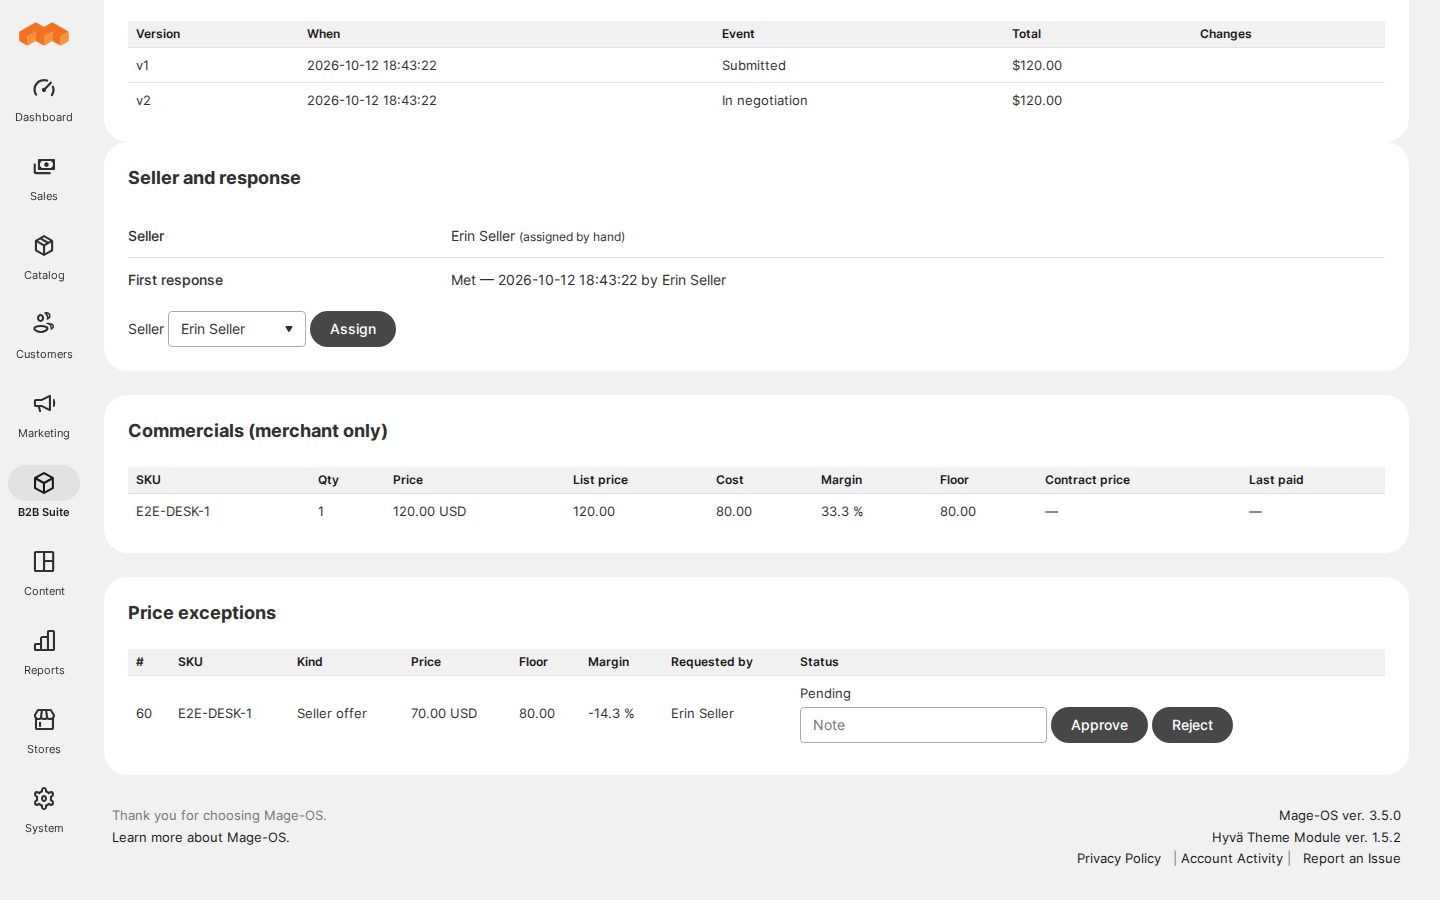The width and height of the screenshot is (1440, 900).
Task: Open the Privacy Policy link
Action: [x=1119, y=859]
